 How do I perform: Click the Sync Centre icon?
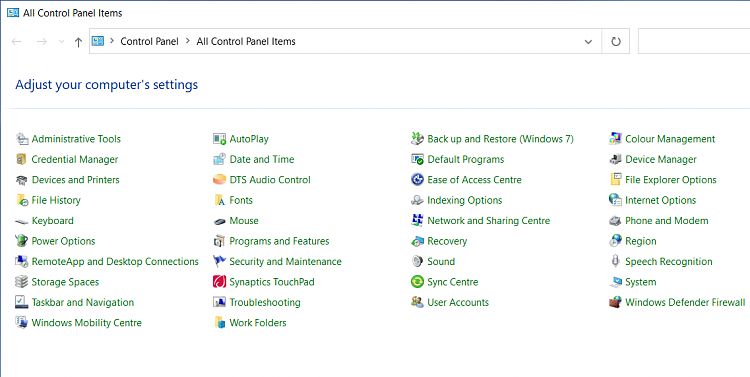(418, 282)
